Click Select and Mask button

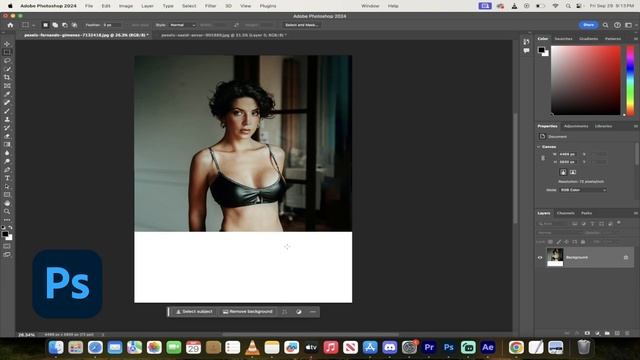click(302, 25)
